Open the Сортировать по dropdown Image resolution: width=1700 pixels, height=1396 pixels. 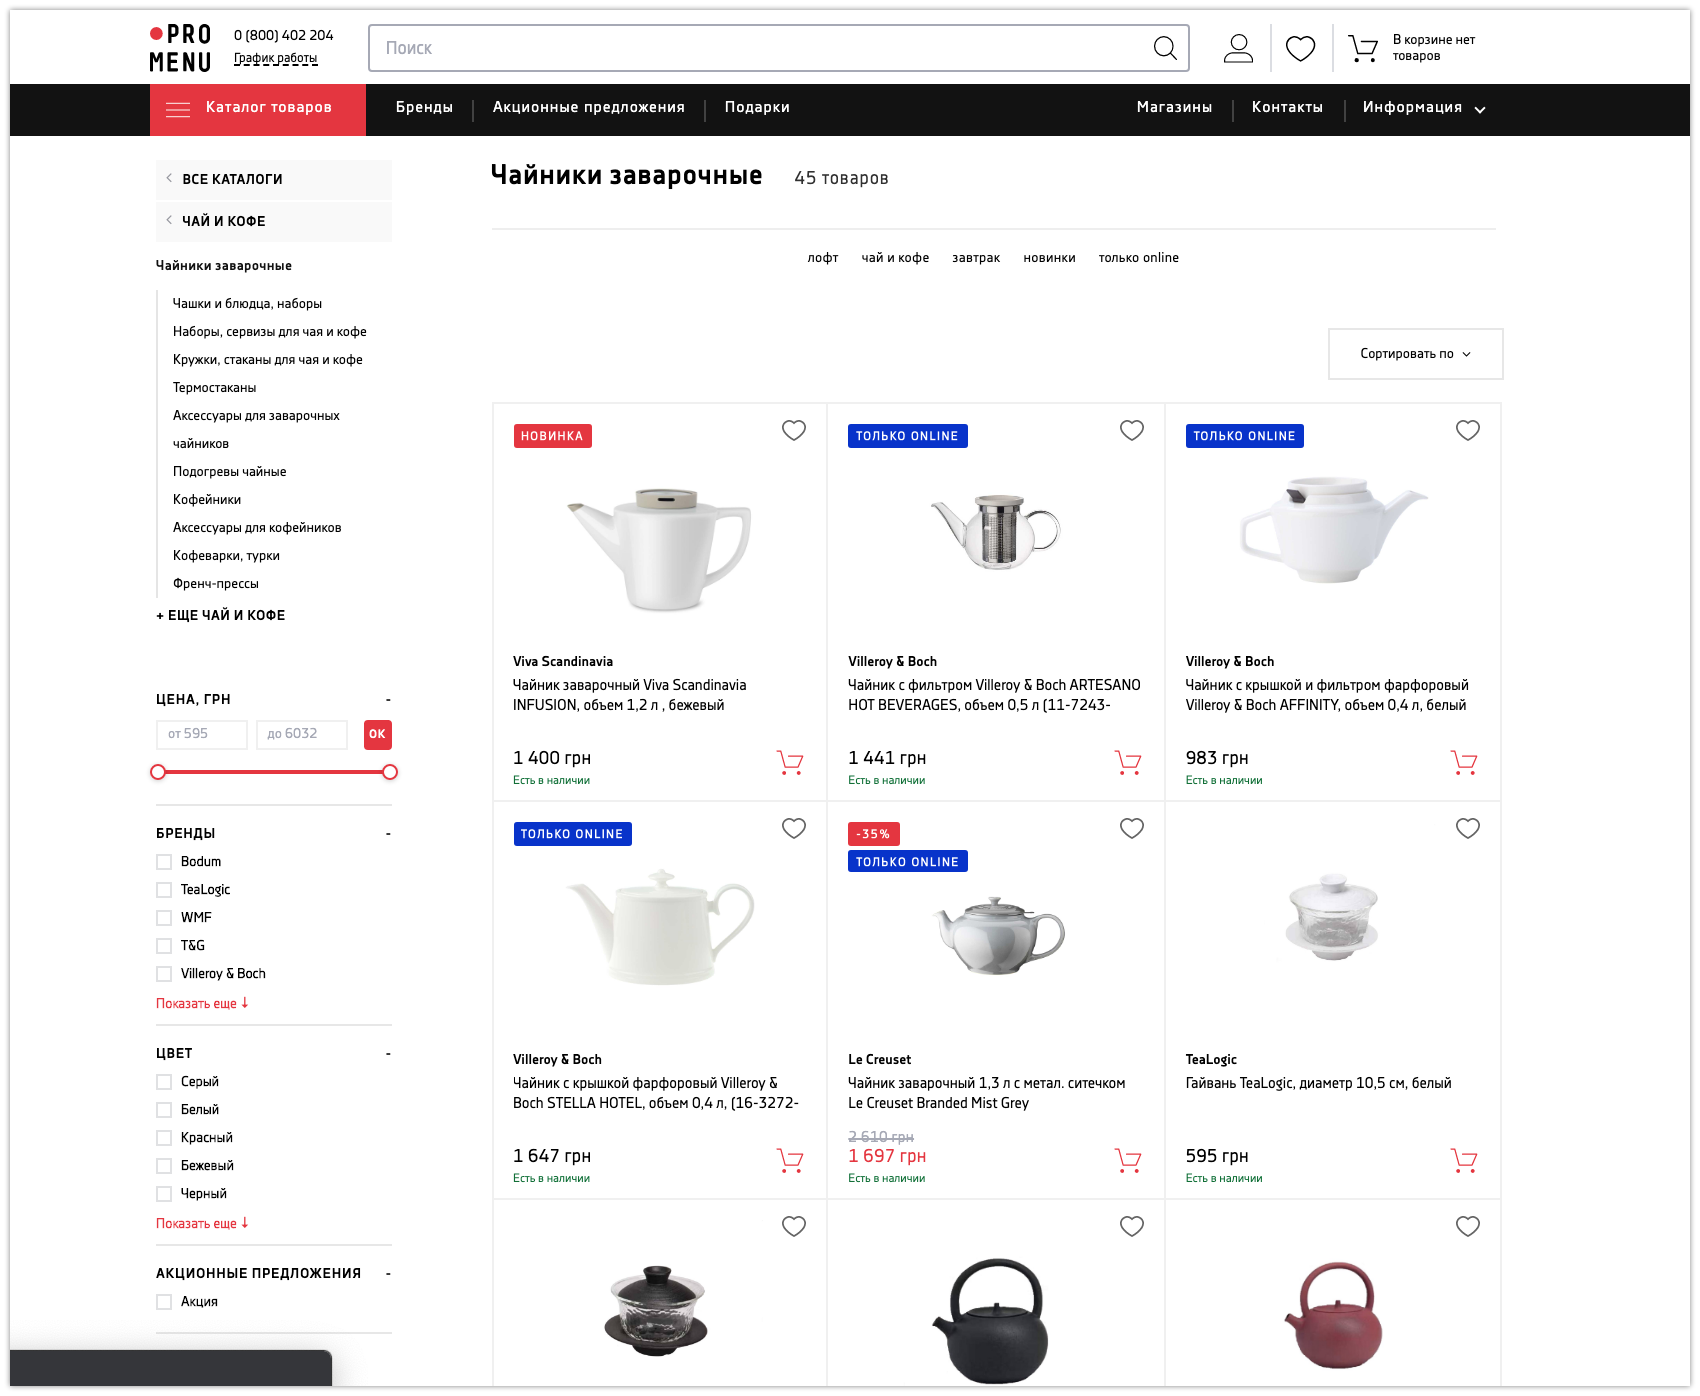(x=1414, y=354)
